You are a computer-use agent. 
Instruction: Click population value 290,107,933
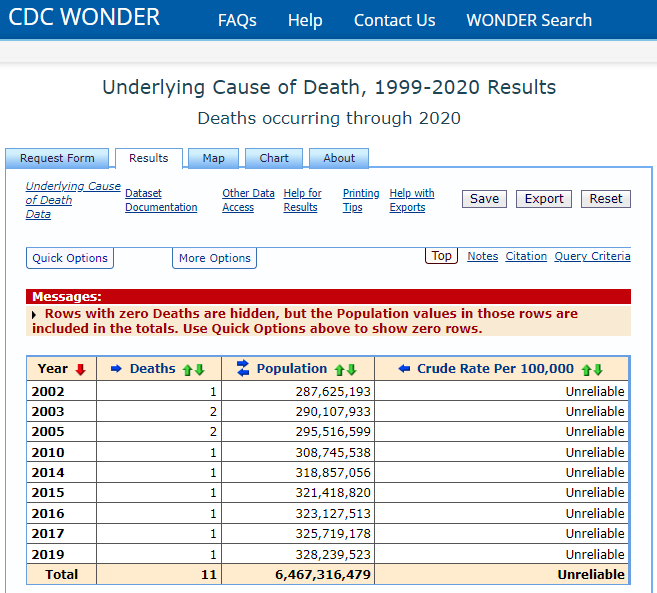pos(333,412)
